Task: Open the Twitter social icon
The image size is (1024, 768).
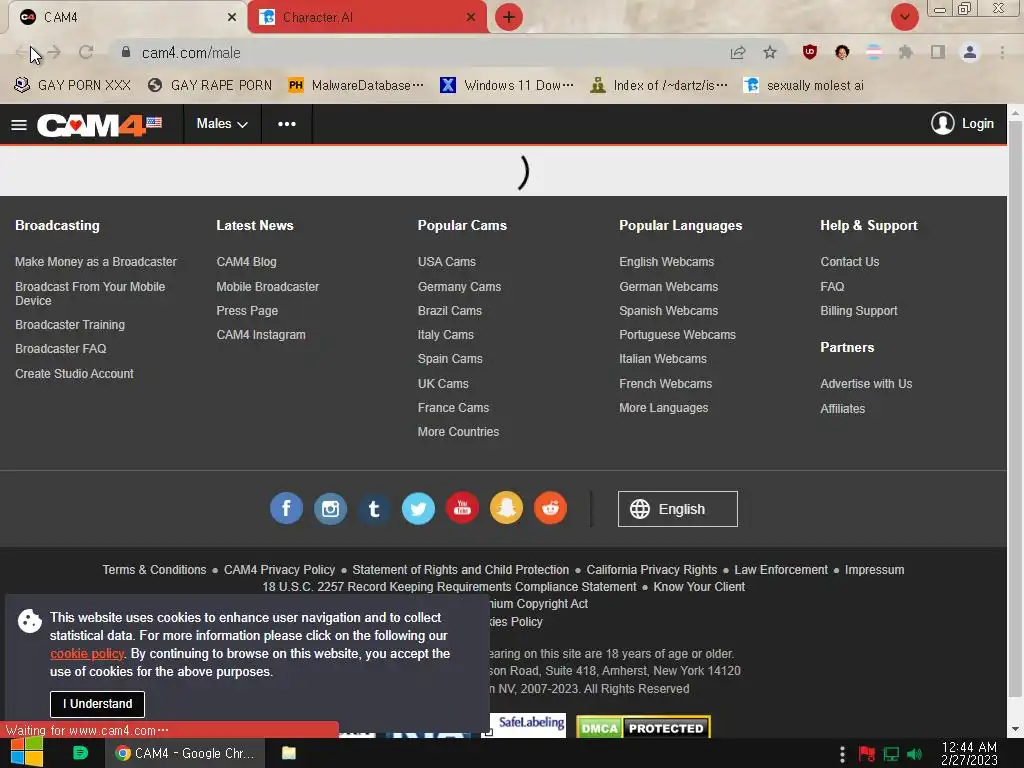Action: [418, 508]
